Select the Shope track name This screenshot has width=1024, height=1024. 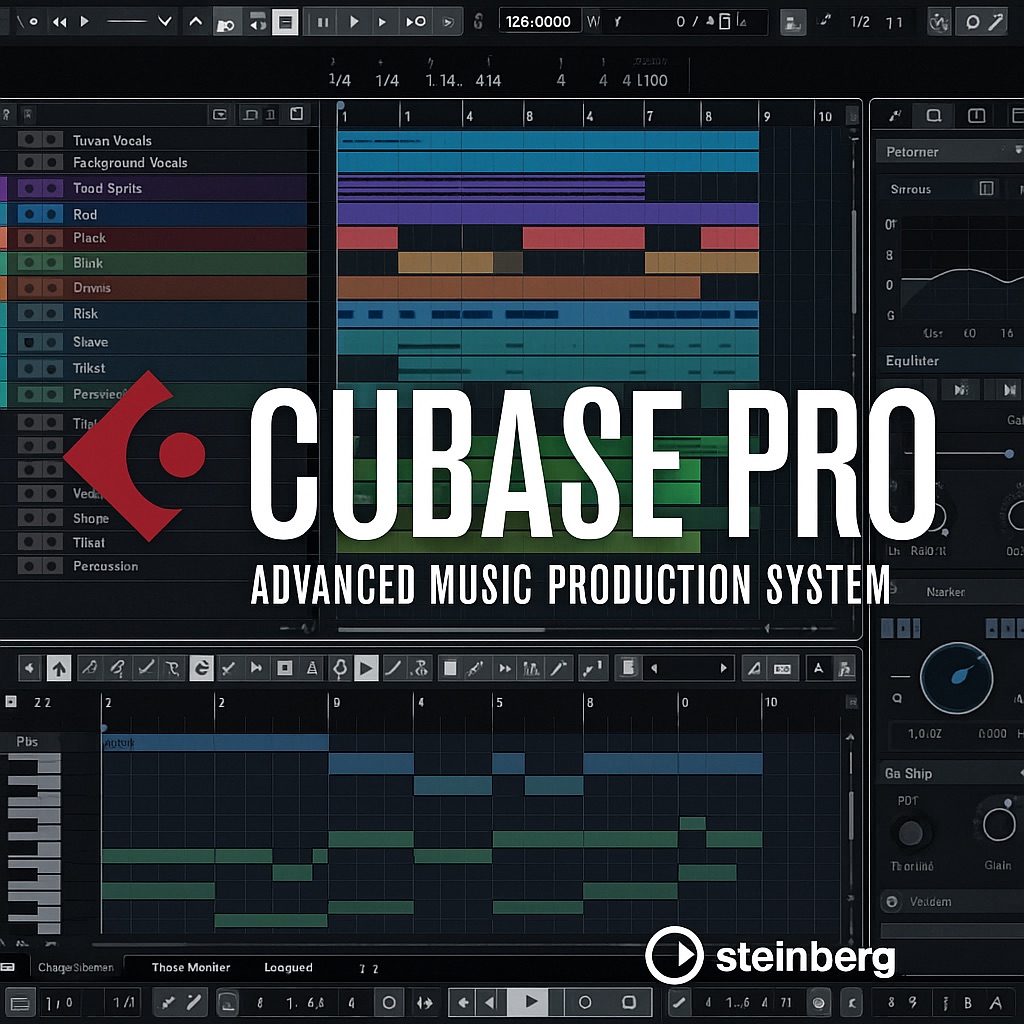(91, 518)
